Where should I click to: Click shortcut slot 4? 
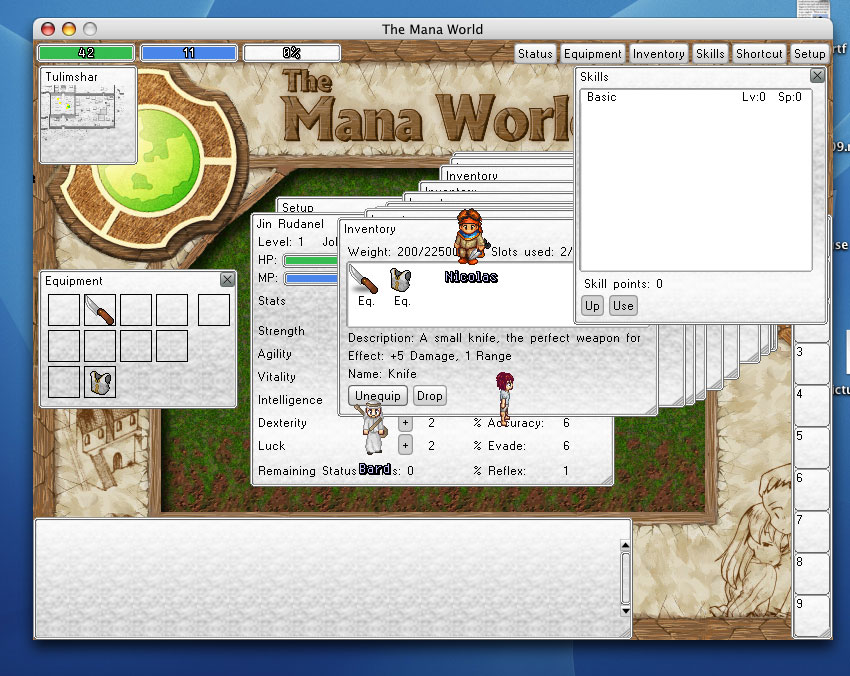click(x=811, y=405)
